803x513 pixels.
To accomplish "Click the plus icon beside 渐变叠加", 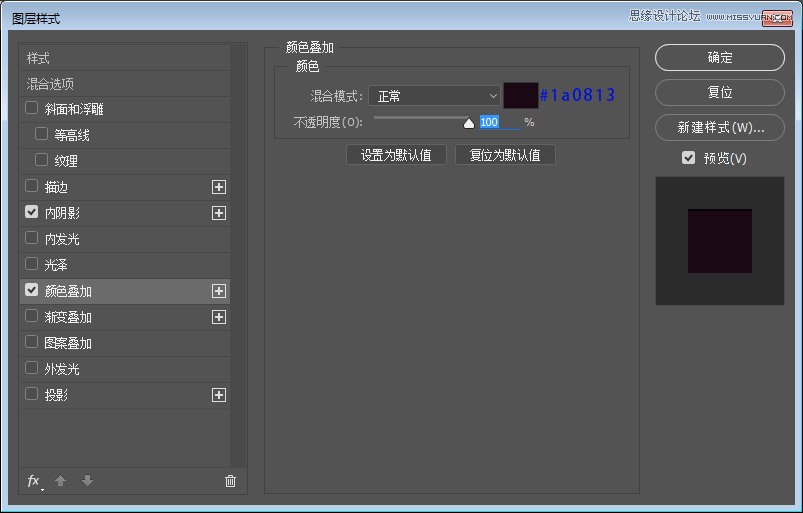I will [x=219, y=317].
